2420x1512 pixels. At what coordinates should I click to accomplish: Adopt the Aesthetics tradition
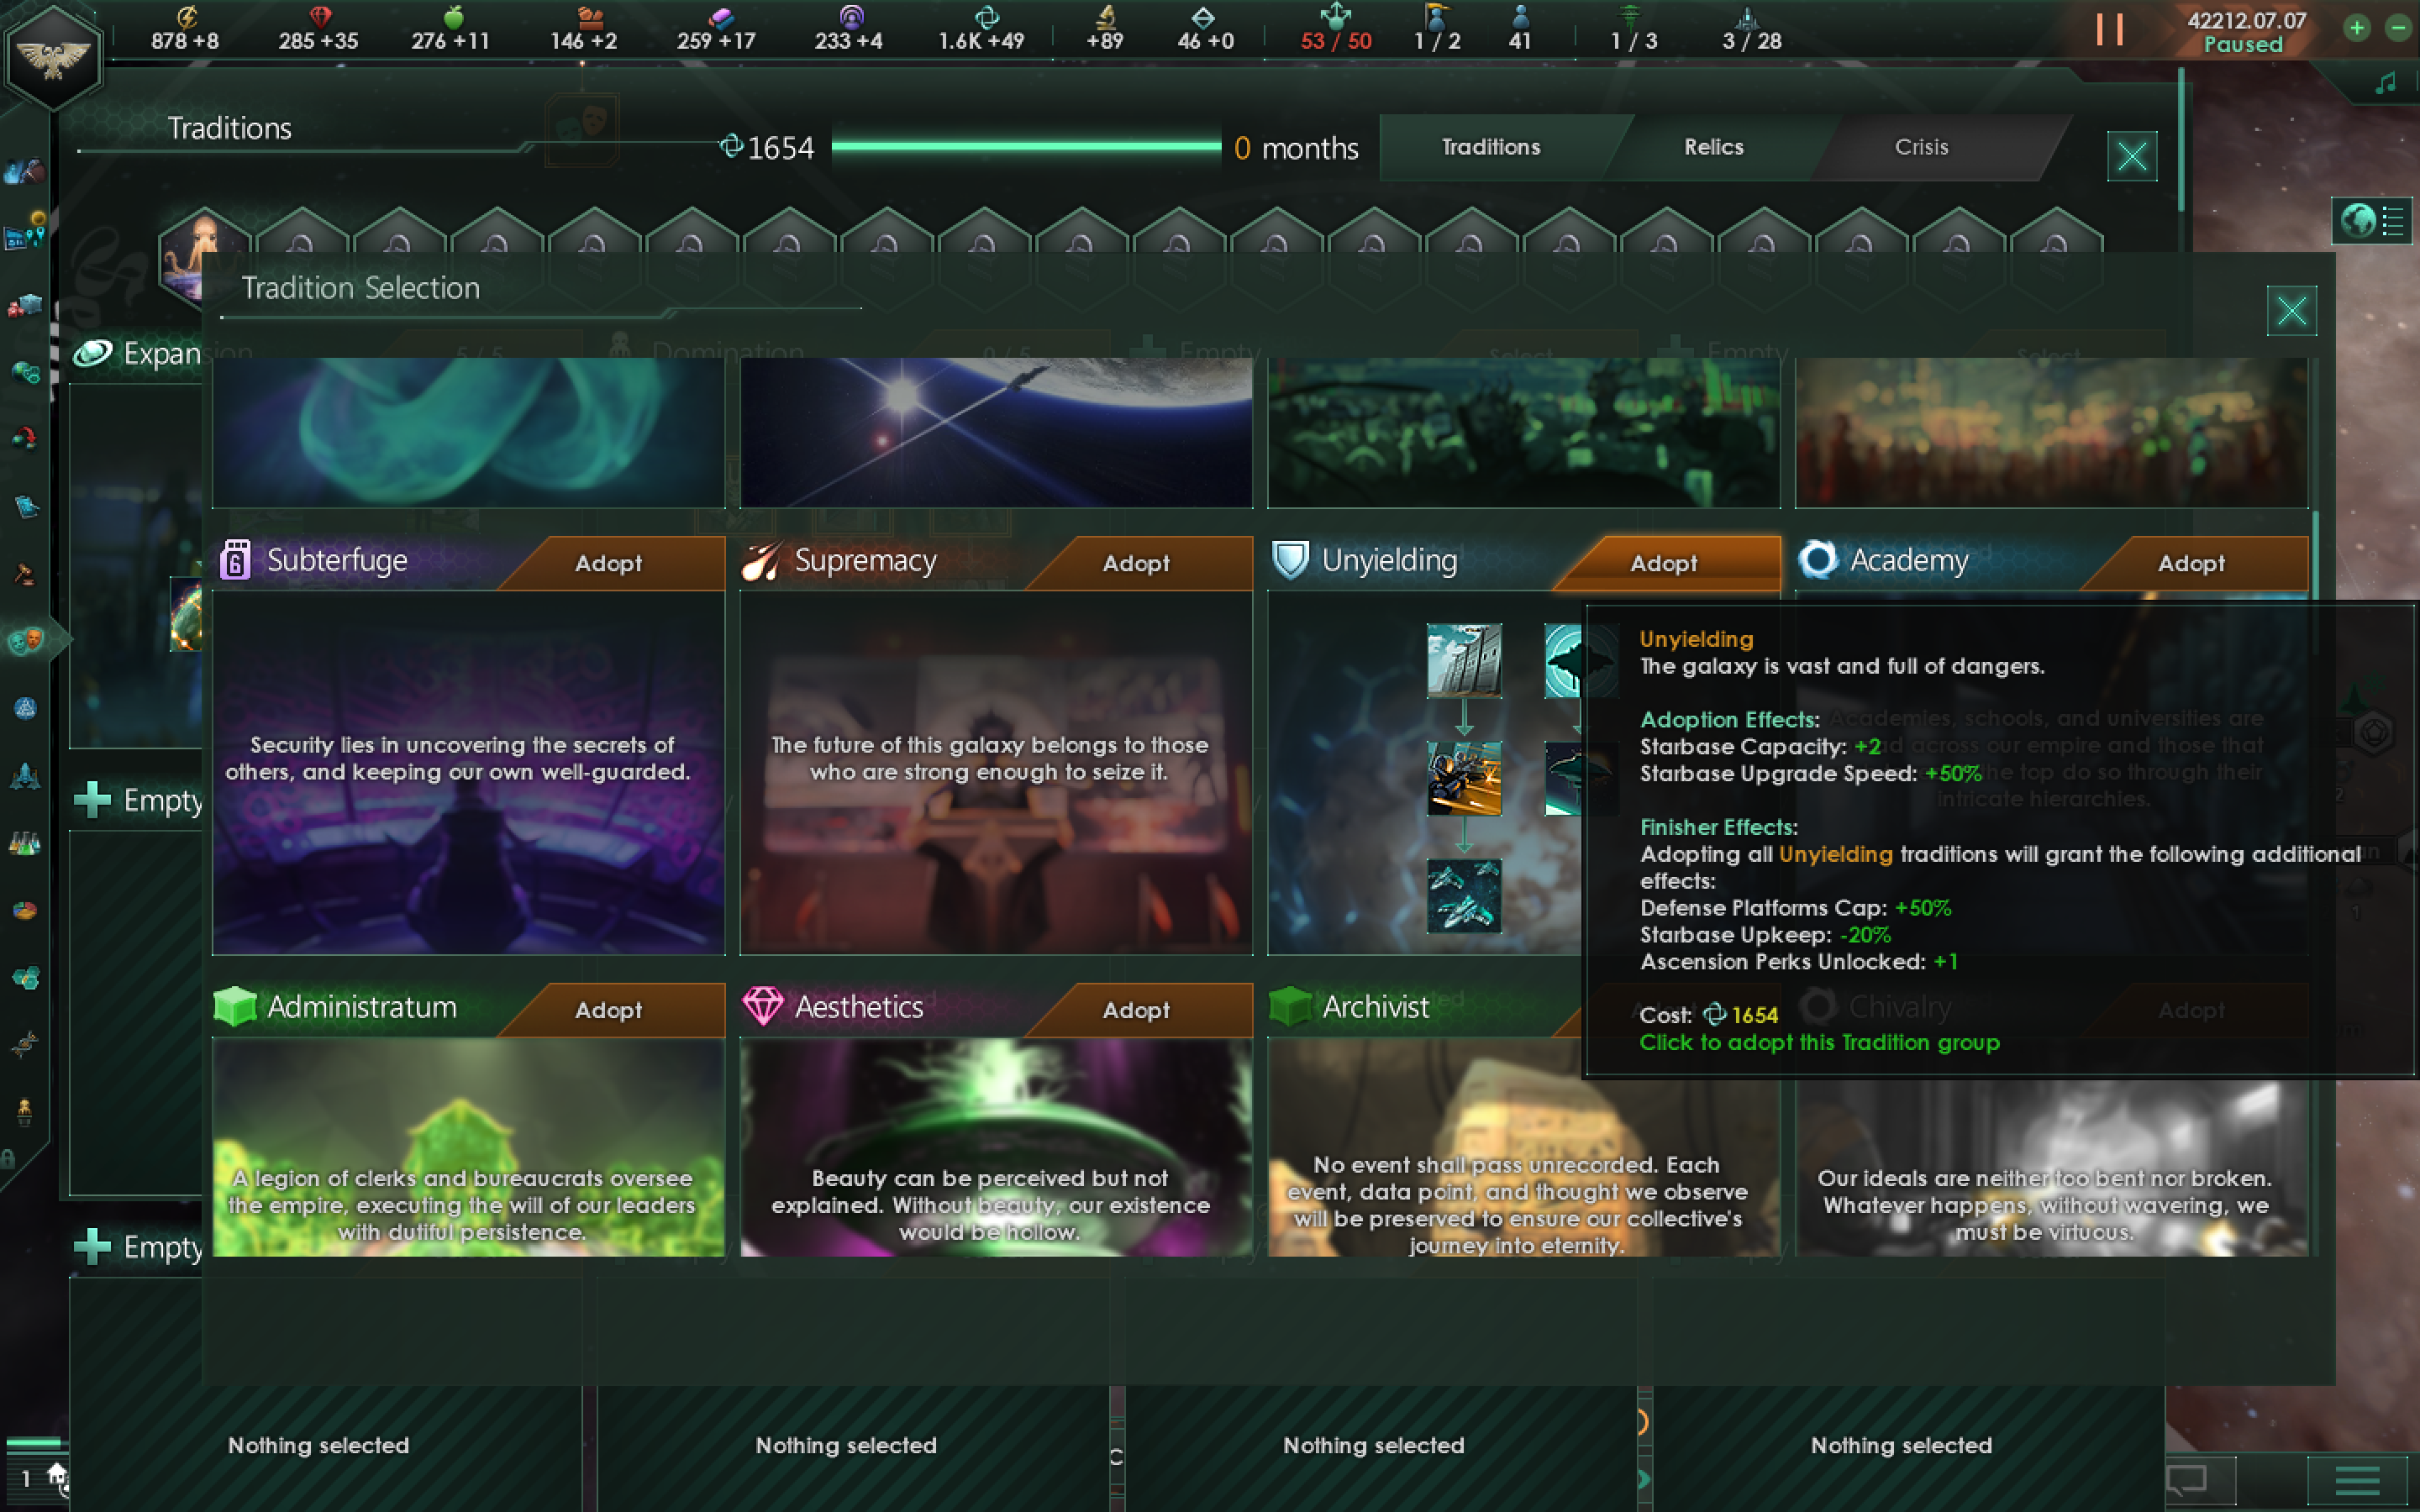click(x=1136, y=1010)
